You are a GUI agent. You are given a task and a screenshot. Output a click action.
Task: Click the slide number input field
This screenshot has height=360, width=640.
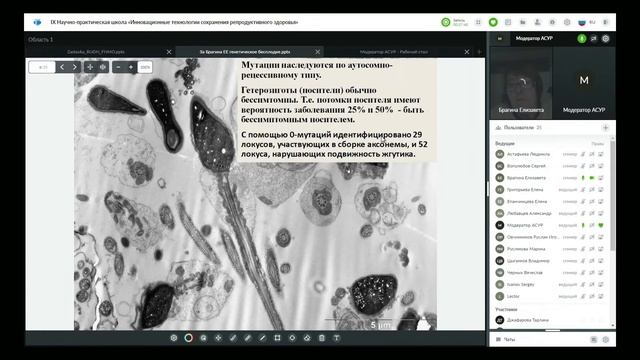(x=42, y=67)
